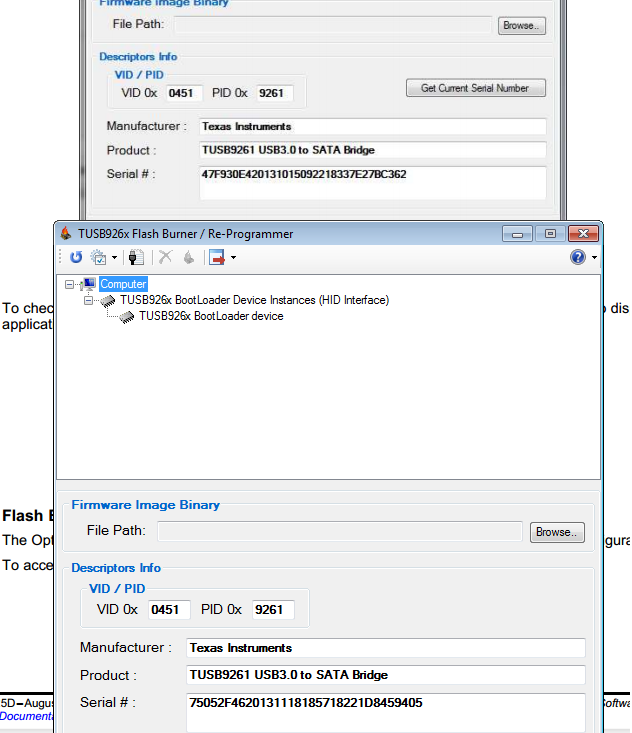Click chip icon beside BootLoader Device Instances
The height and width of the screenshot is (733, 632).
click(x=108, y=301)
